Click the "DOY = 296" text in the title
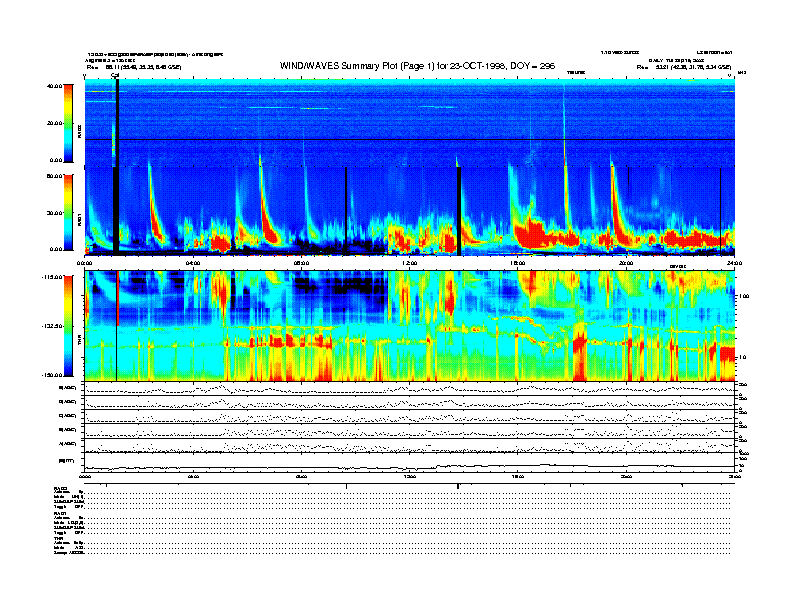Viewport: 792px width, 612px height. (532, 66)
